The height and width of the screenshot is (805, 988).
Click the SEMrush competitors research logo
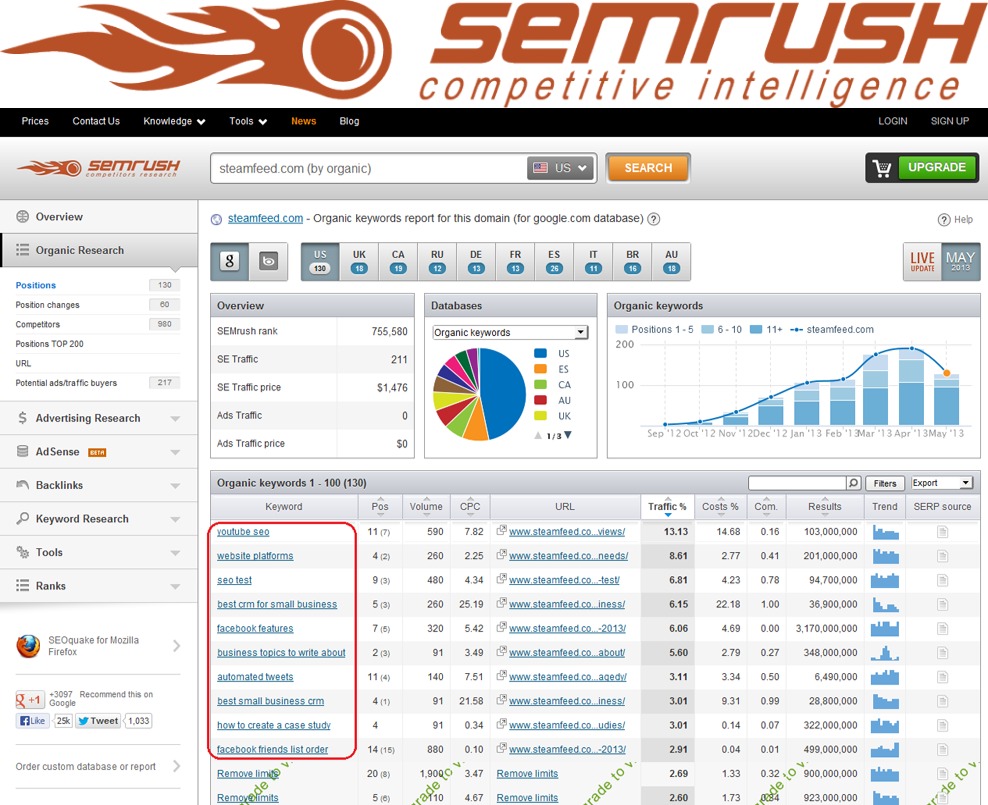tap(98, 168)
